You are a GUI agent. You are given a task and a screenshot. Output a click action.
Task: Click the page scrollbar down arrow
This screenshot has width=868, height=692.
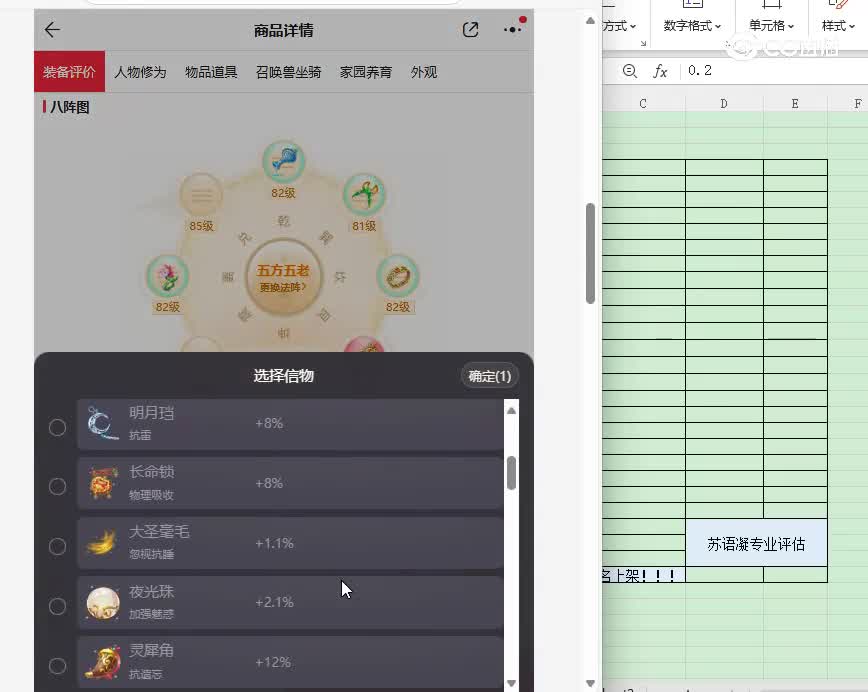pyautogui.click(x=590, y=683)
